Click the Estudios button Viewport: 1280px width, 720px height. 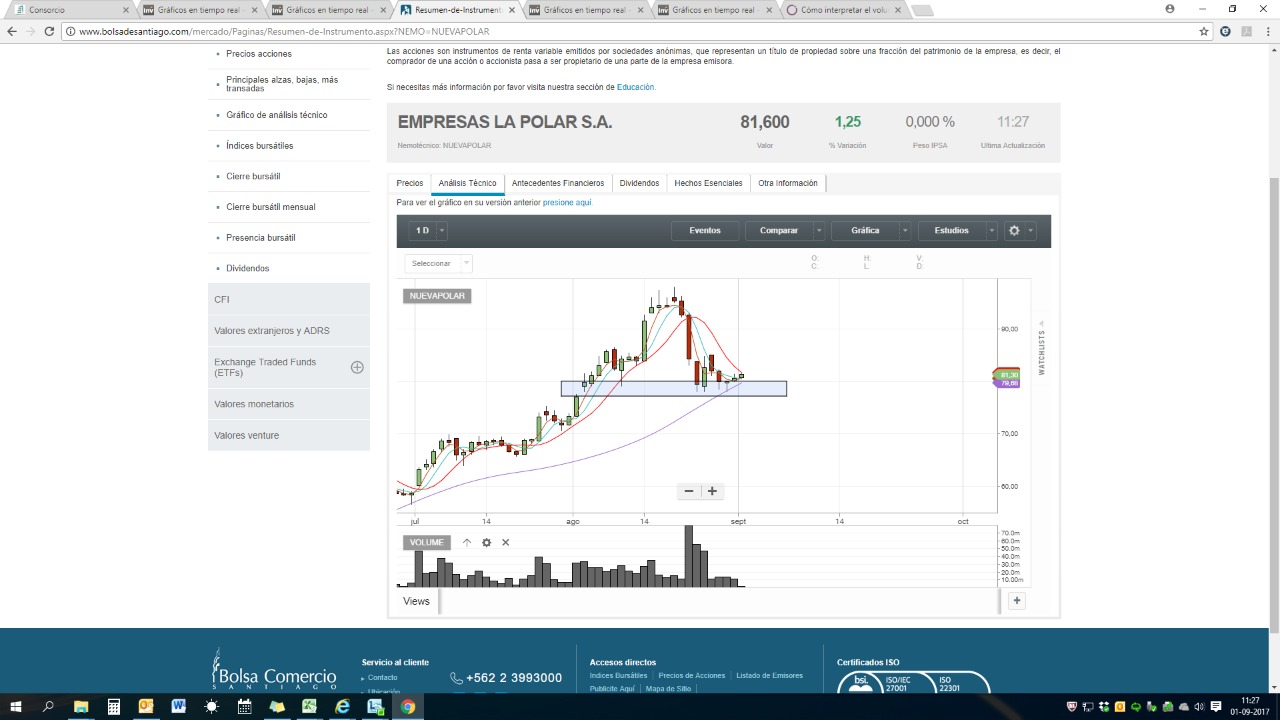coord(952,231)
